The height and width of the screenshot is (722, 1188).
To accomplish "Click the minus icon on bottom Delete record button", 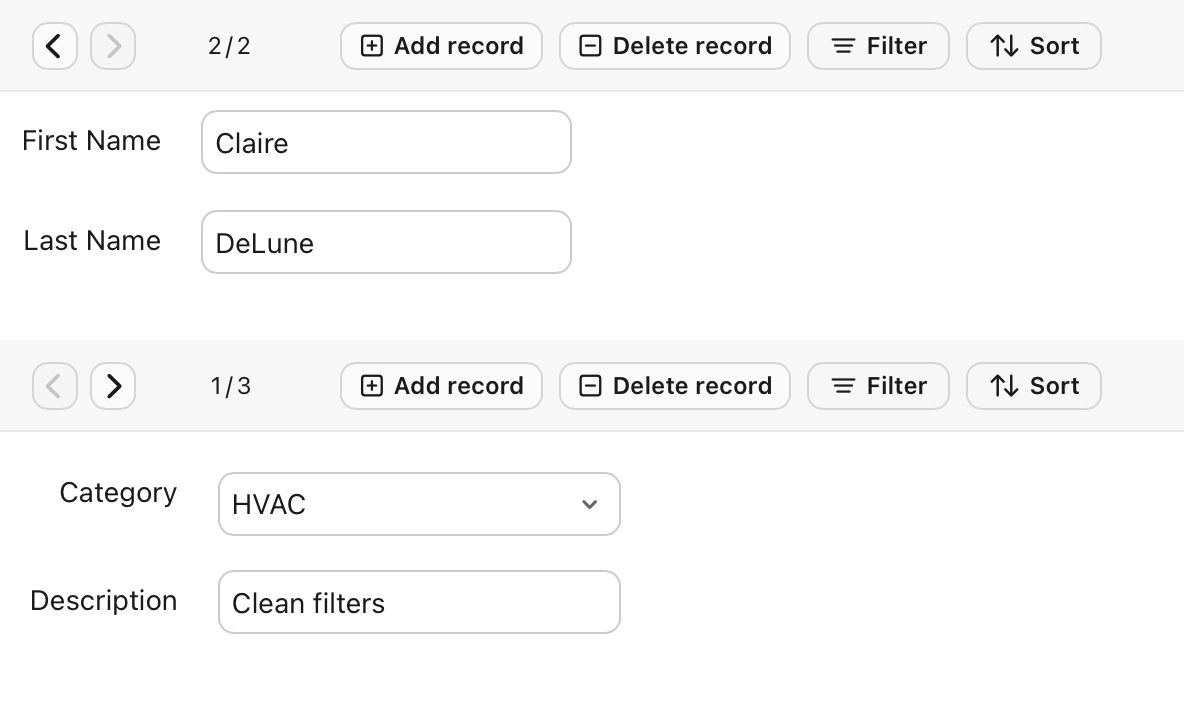I will [590, 386].
